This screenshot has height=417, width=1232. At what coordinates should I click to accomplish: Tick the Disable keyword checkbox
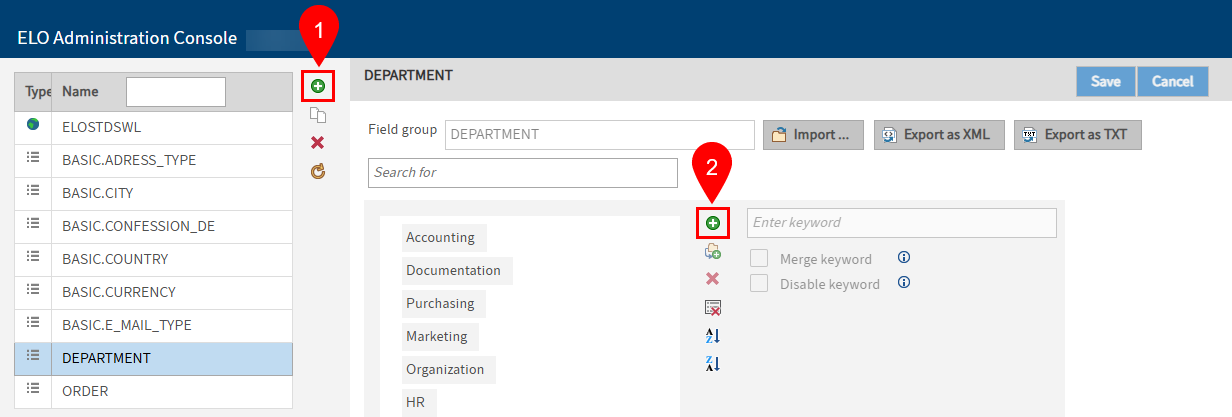click(x=759, y=283)
